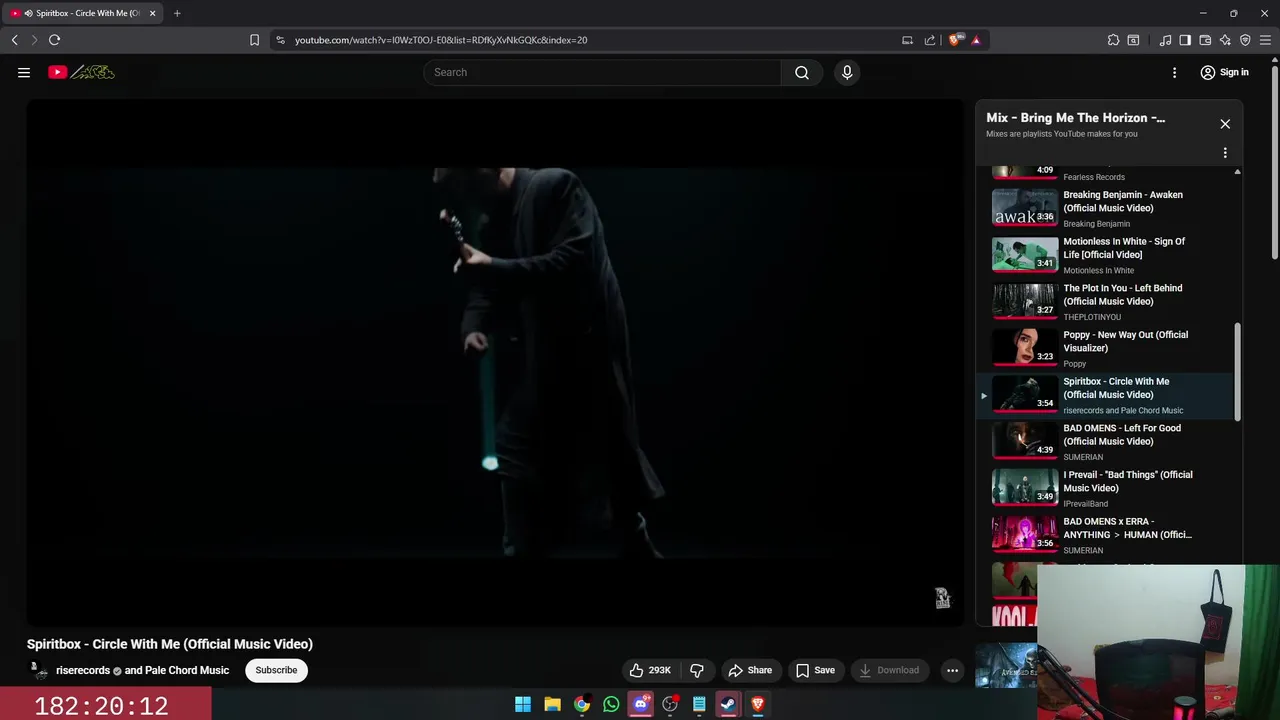The height and width of the screenshot is (720, 1280).
Task: Click the address bar URL
Action: 441,40
